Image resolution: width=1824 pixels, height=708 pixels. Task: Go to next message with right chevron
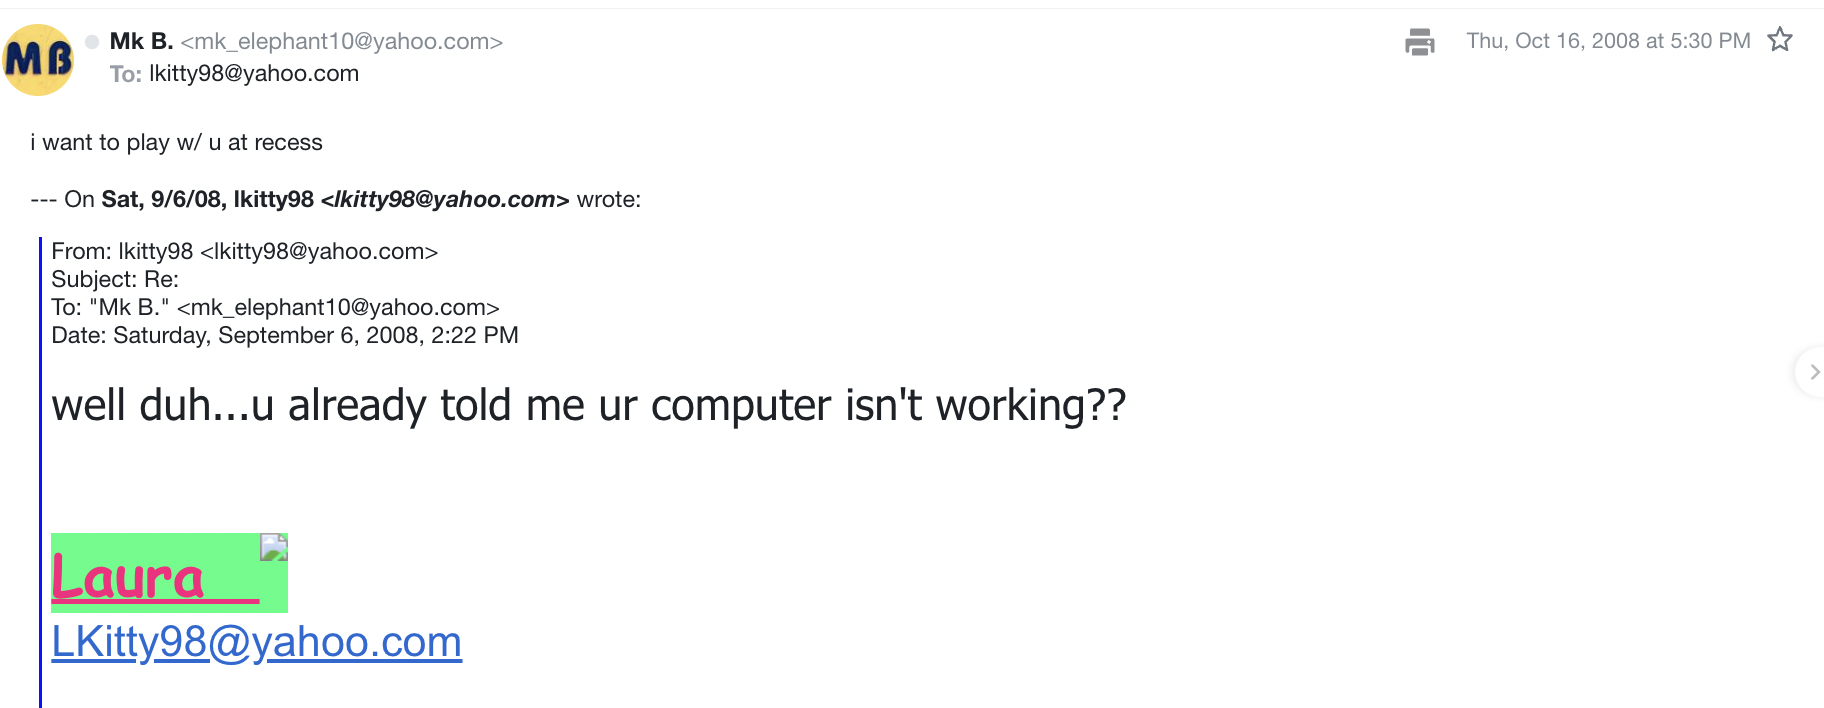coord(1813,372)
